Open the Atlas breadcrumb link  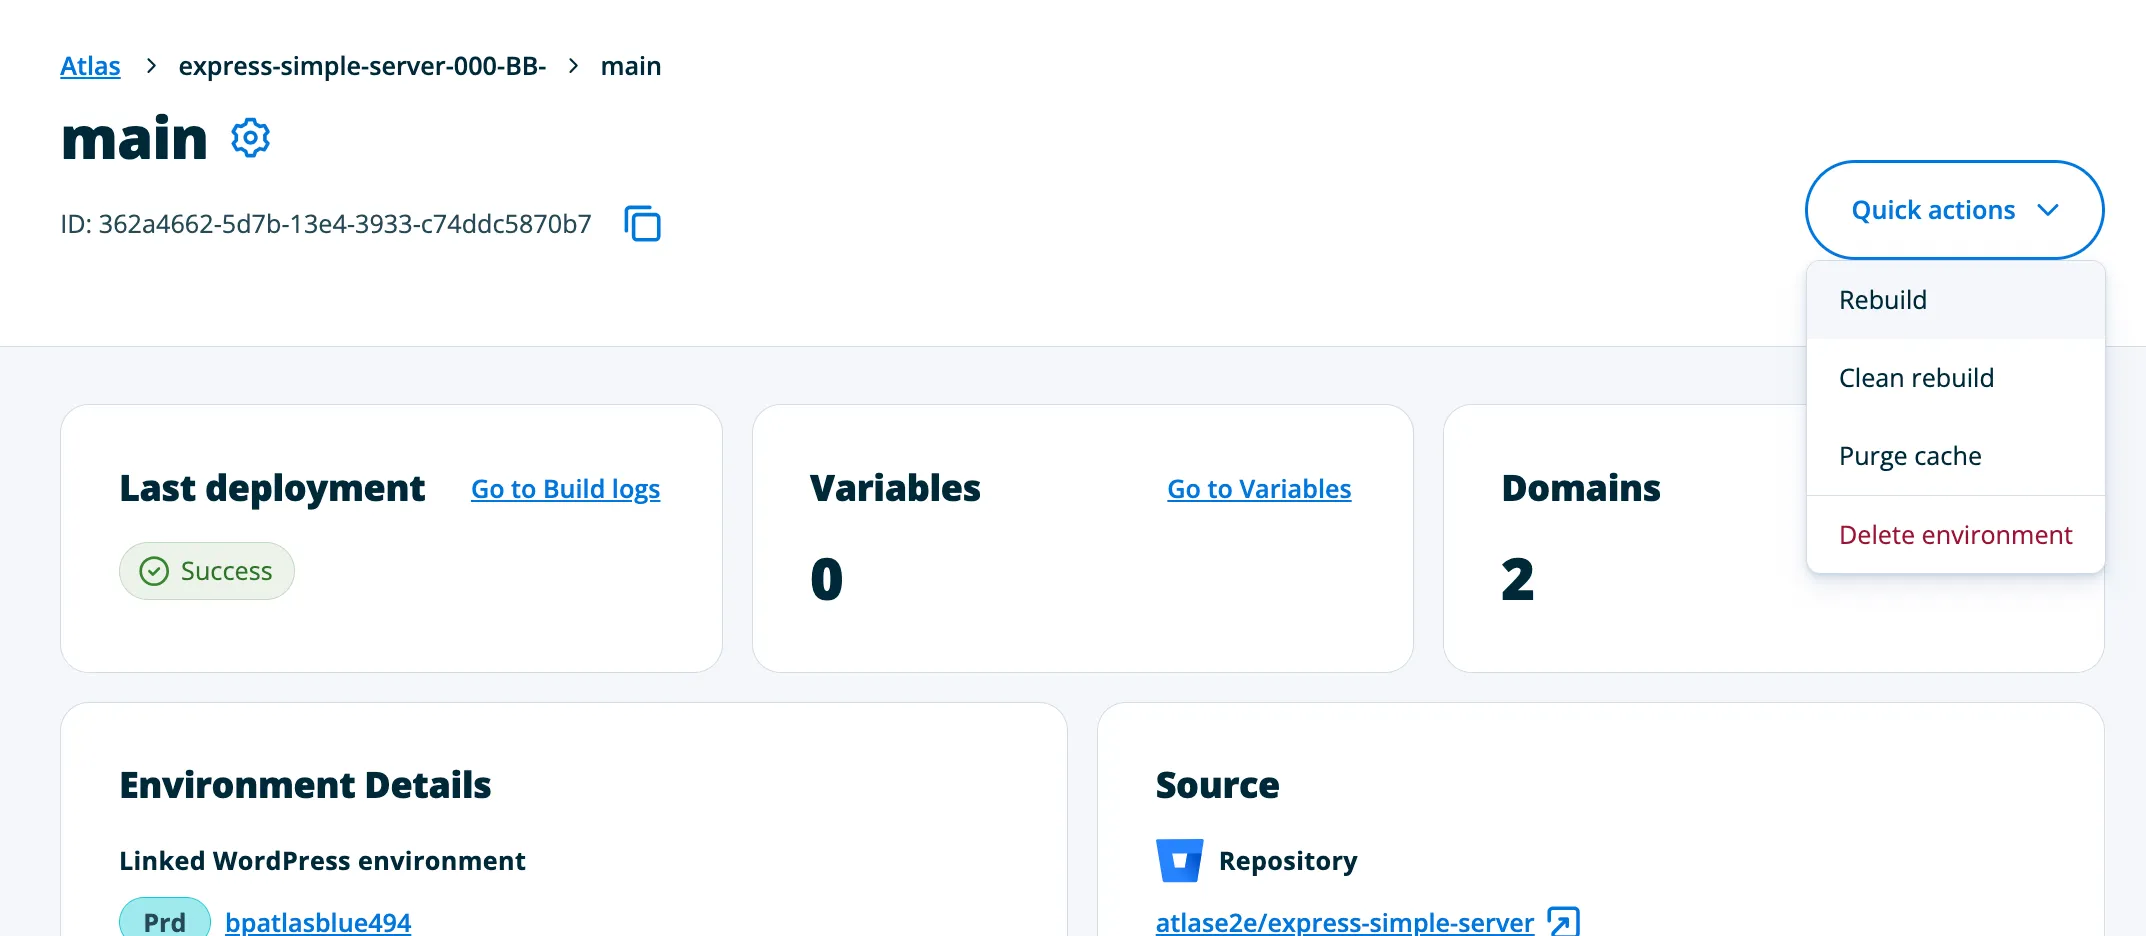[x=90, y=66]
